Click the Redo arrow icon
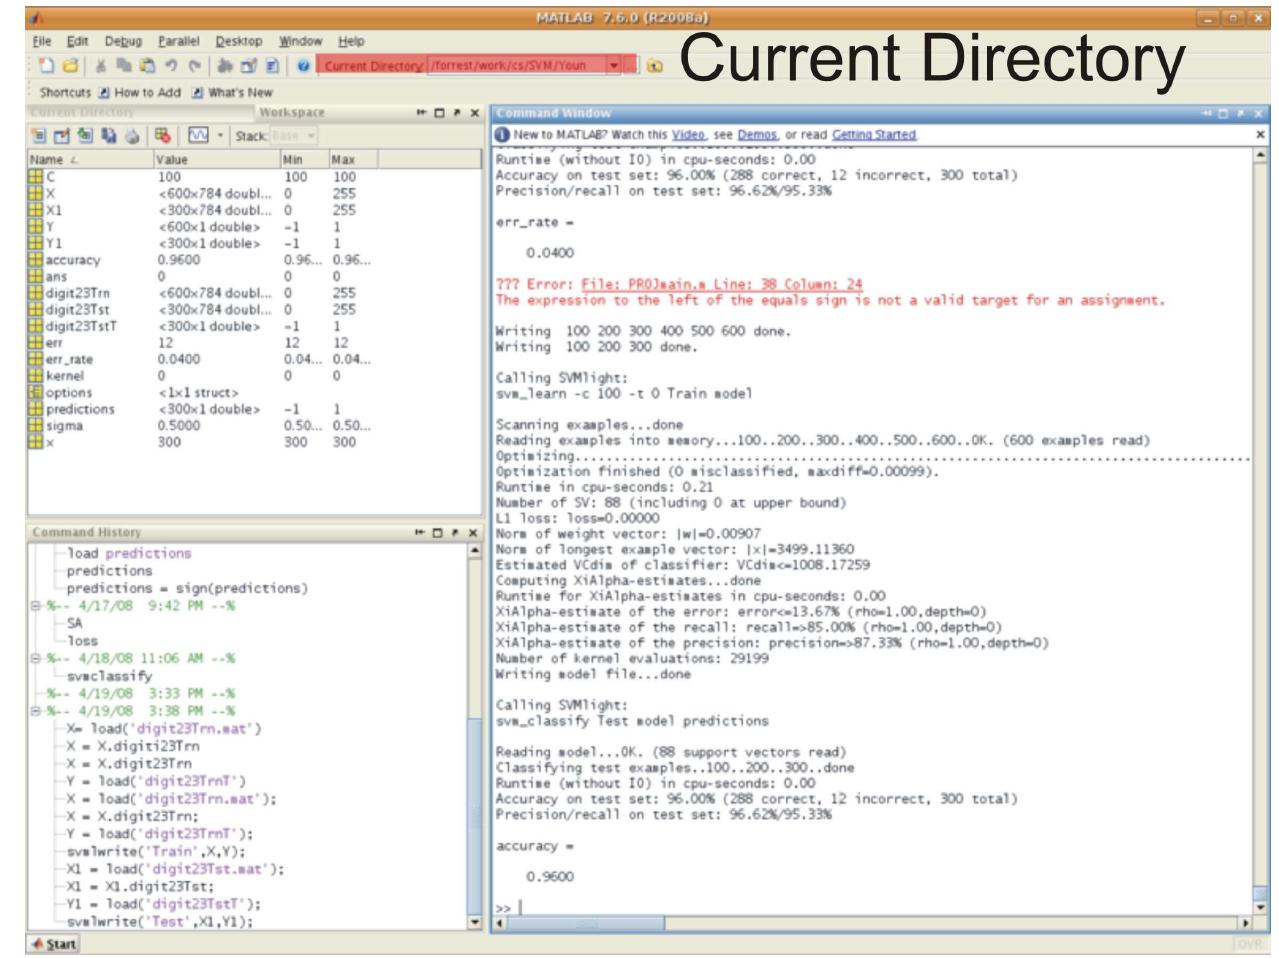Image resolution: width=1279 pixels, height=958 pixels. (x=195, y=66)
